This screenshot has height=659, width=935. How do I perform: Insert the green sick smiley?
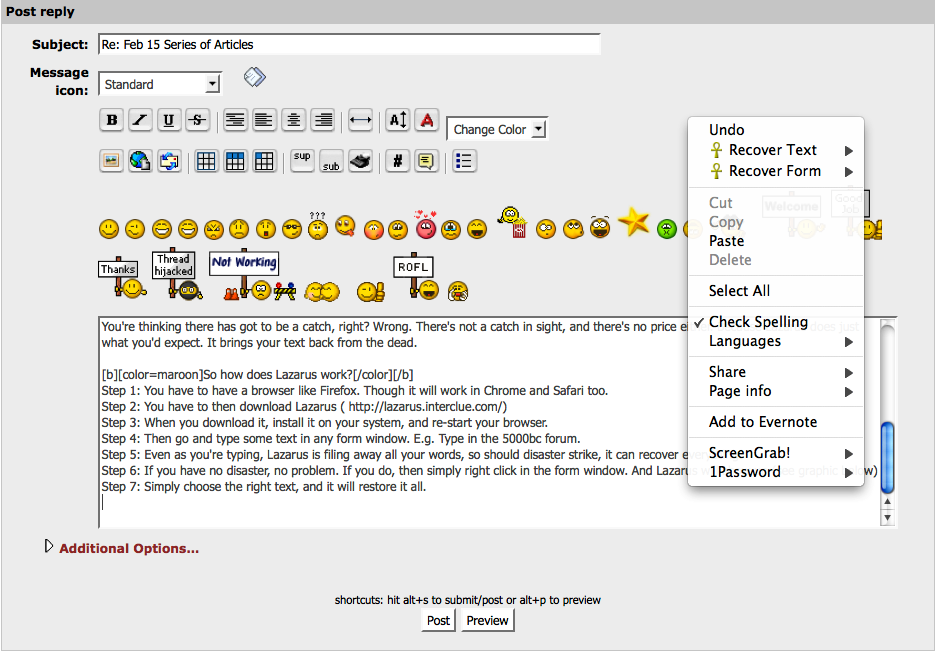point(667,229)
